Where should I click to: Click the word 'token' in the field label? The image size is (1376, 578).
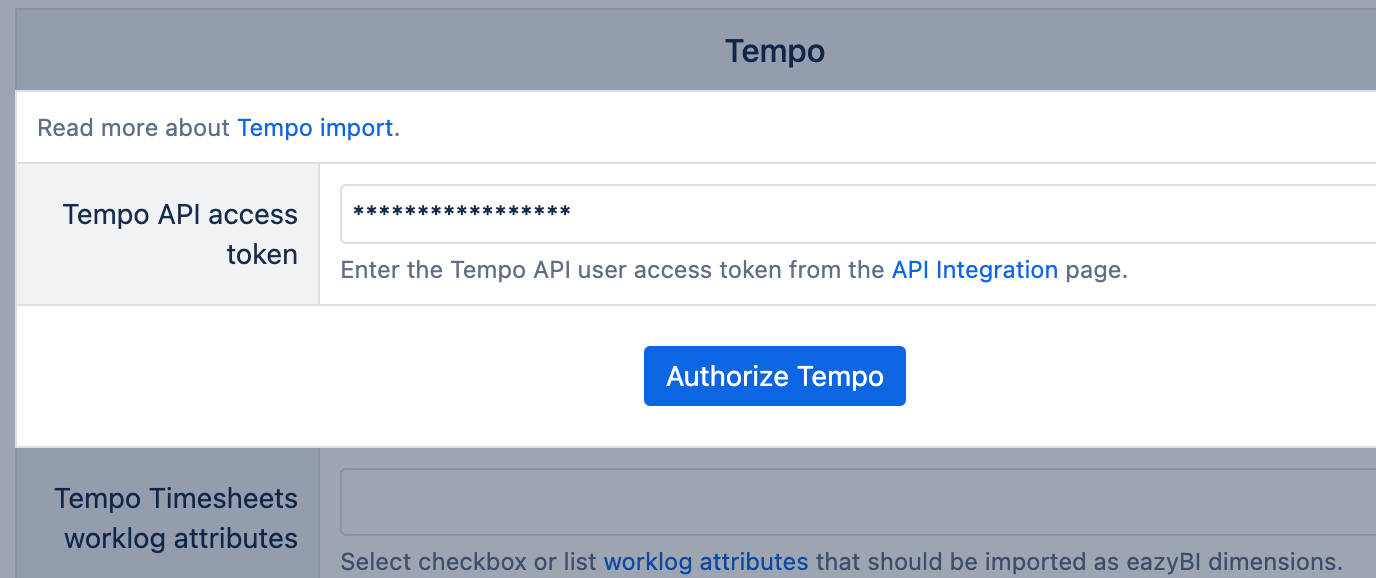click(x=262, y=254)
